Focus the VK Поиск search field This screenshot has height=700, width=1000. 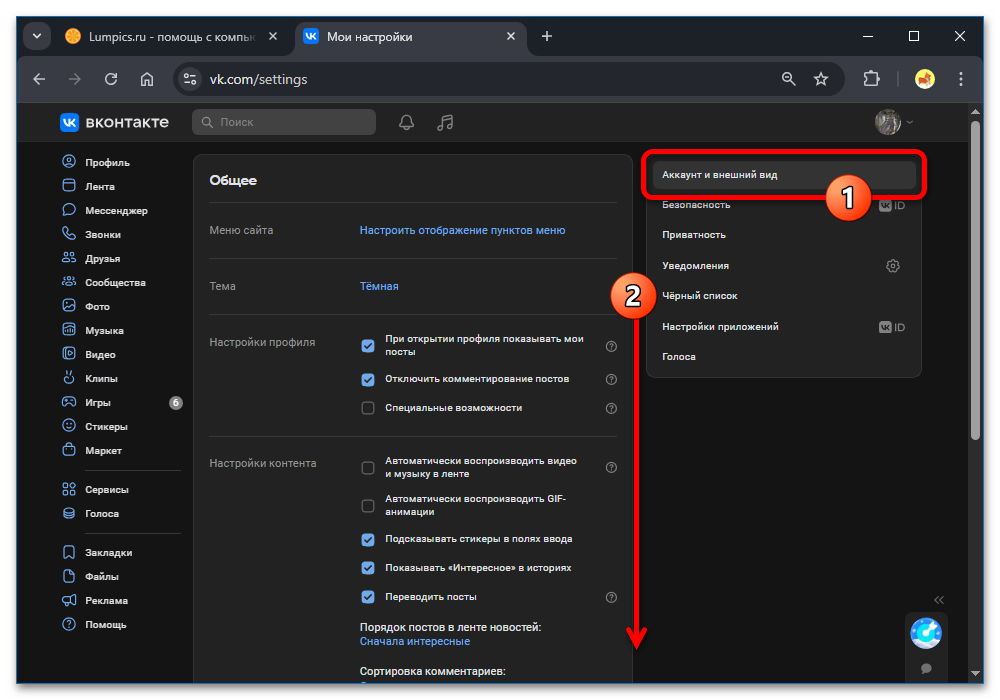(x=284, y=122)
